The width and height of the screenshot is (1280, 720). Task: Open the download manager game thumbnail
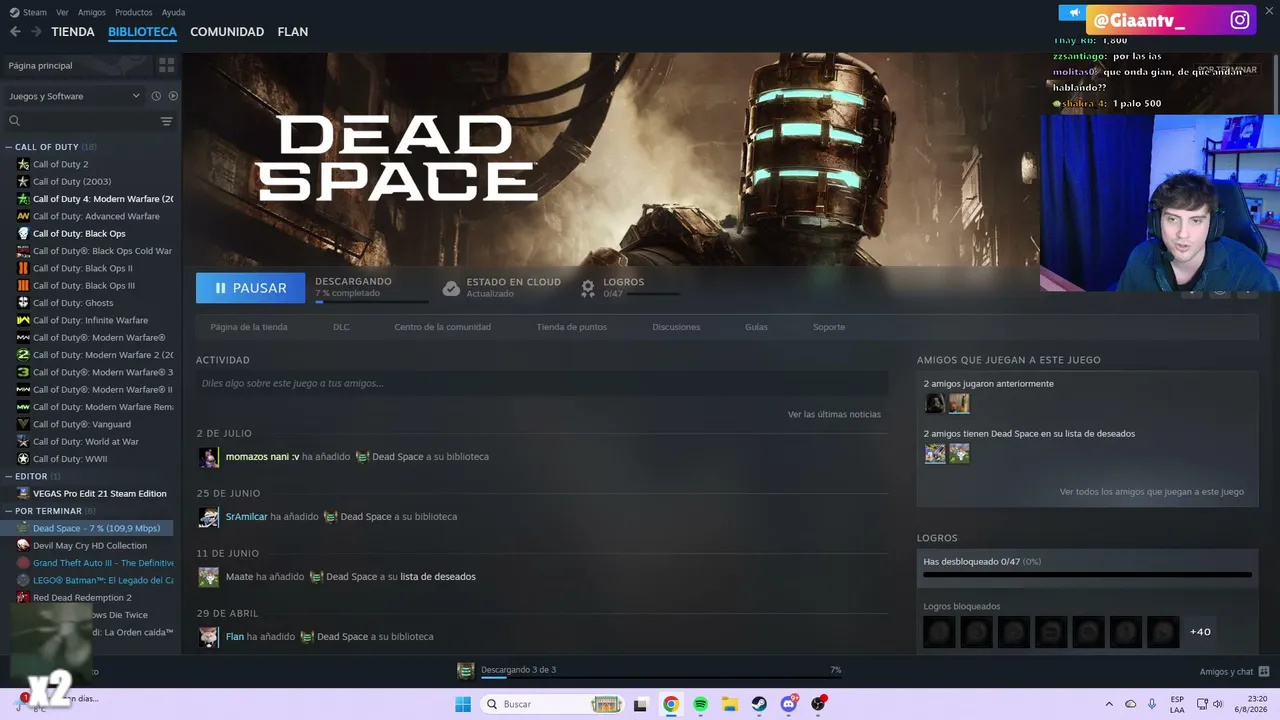pyautogui.click(x=465, y=670)
